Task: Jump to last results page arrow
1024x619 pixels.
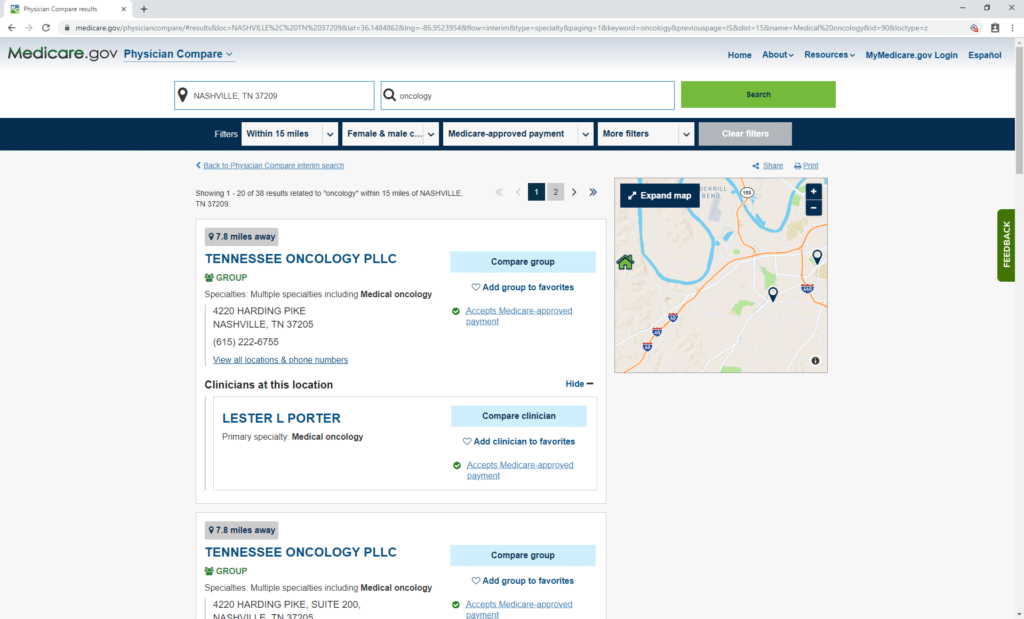Action: [593, 192]
